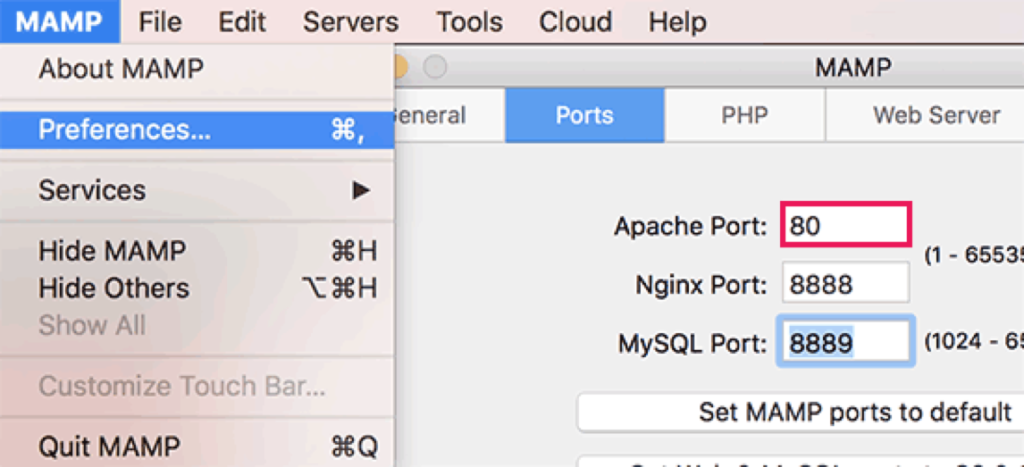Choose Quit MAMP menu entry

(x=197, y=446)
